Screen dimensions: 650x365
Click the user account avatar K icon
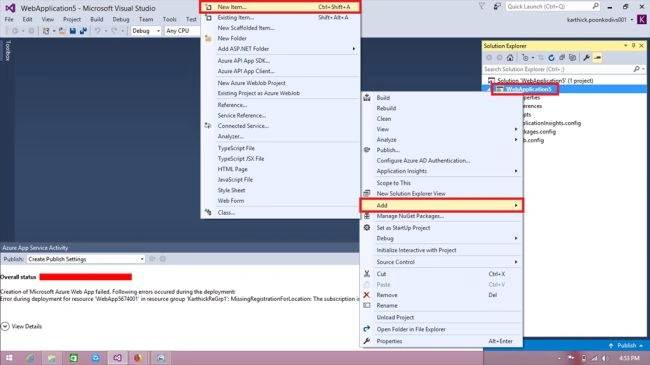(642, 19)
